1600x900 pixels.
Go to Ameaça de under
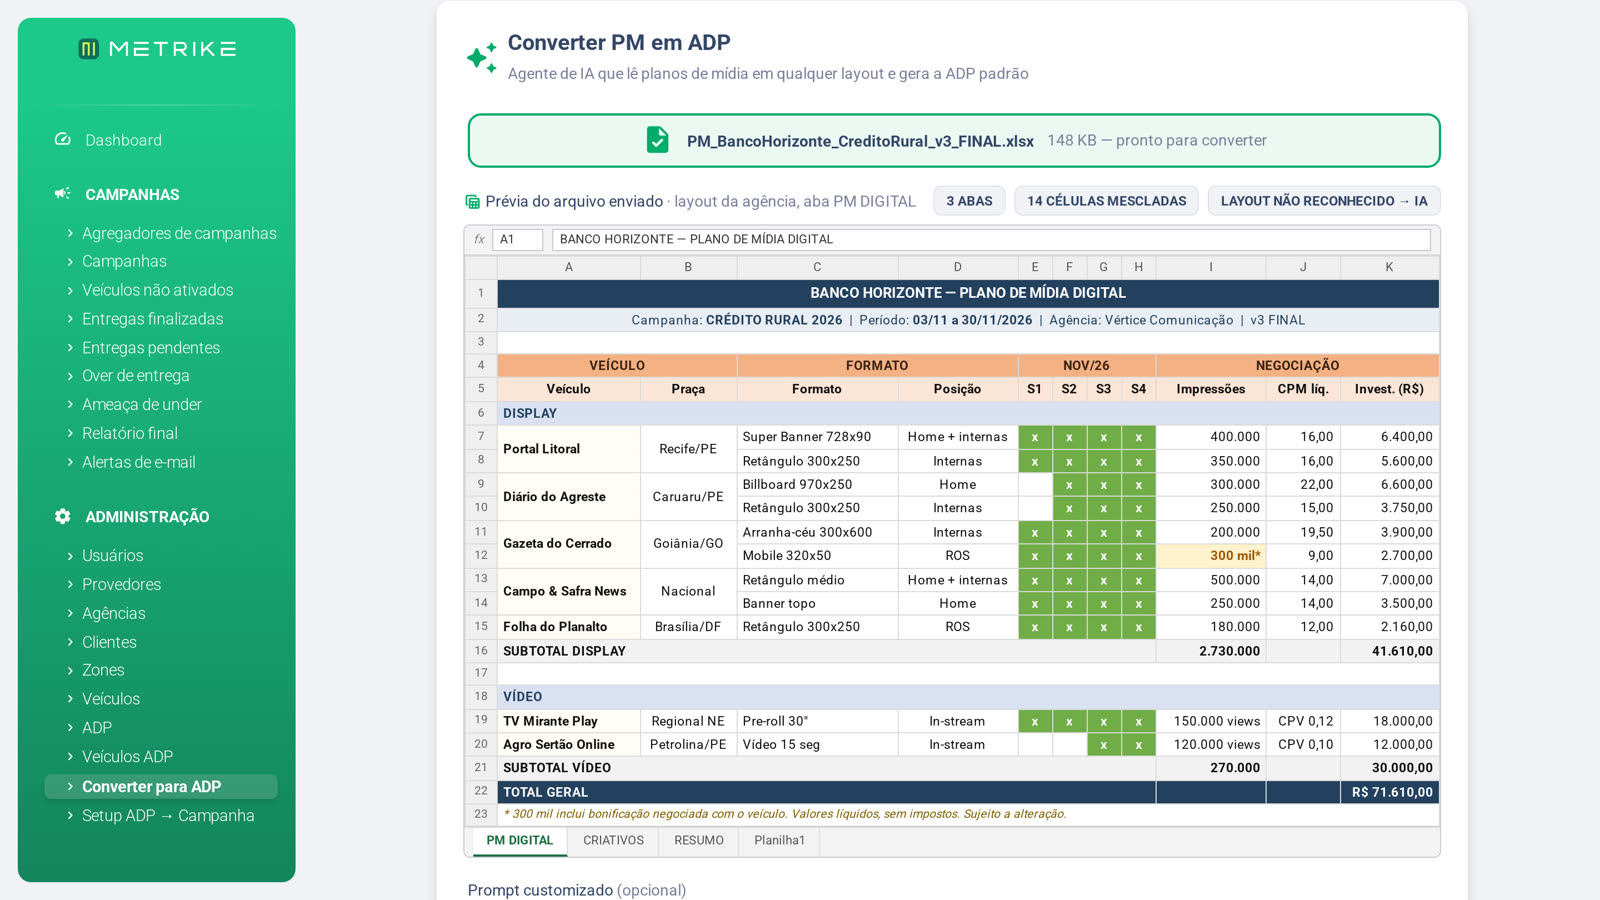coord(142,405)
